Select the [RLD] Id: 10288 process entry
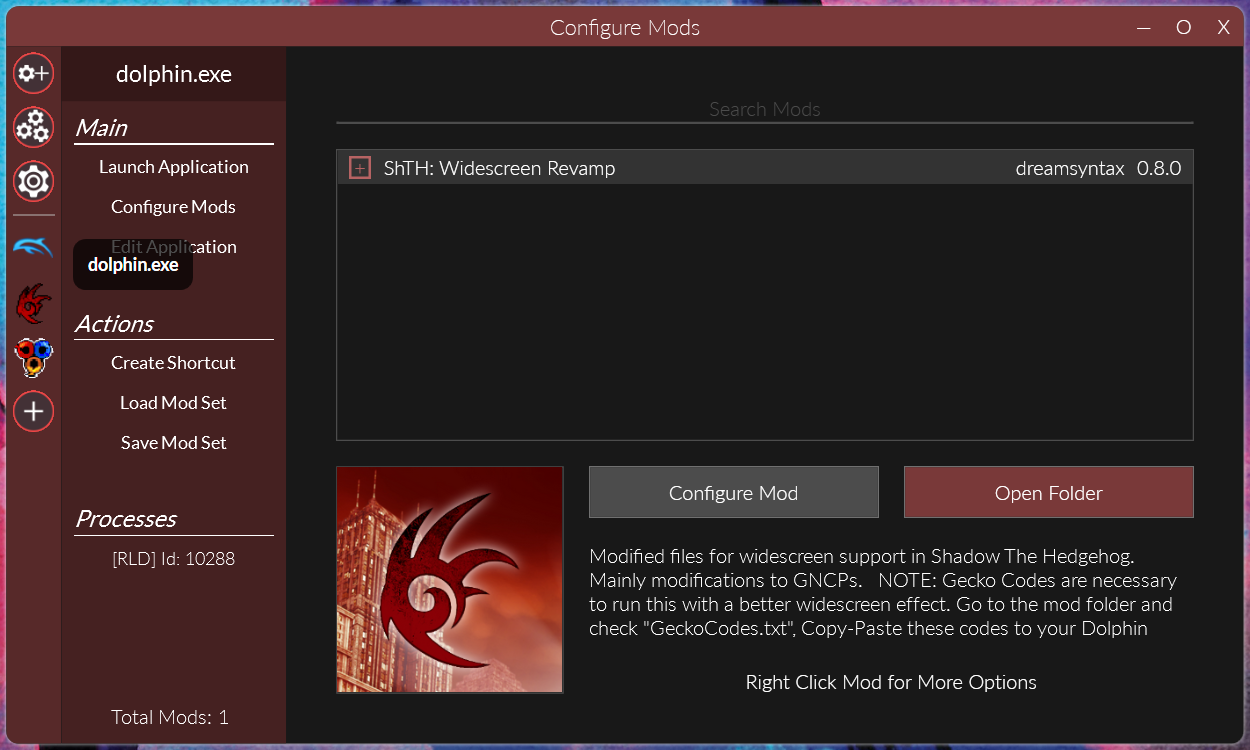This screenshot has height=750, width=1250. click(x=174, y=559)
